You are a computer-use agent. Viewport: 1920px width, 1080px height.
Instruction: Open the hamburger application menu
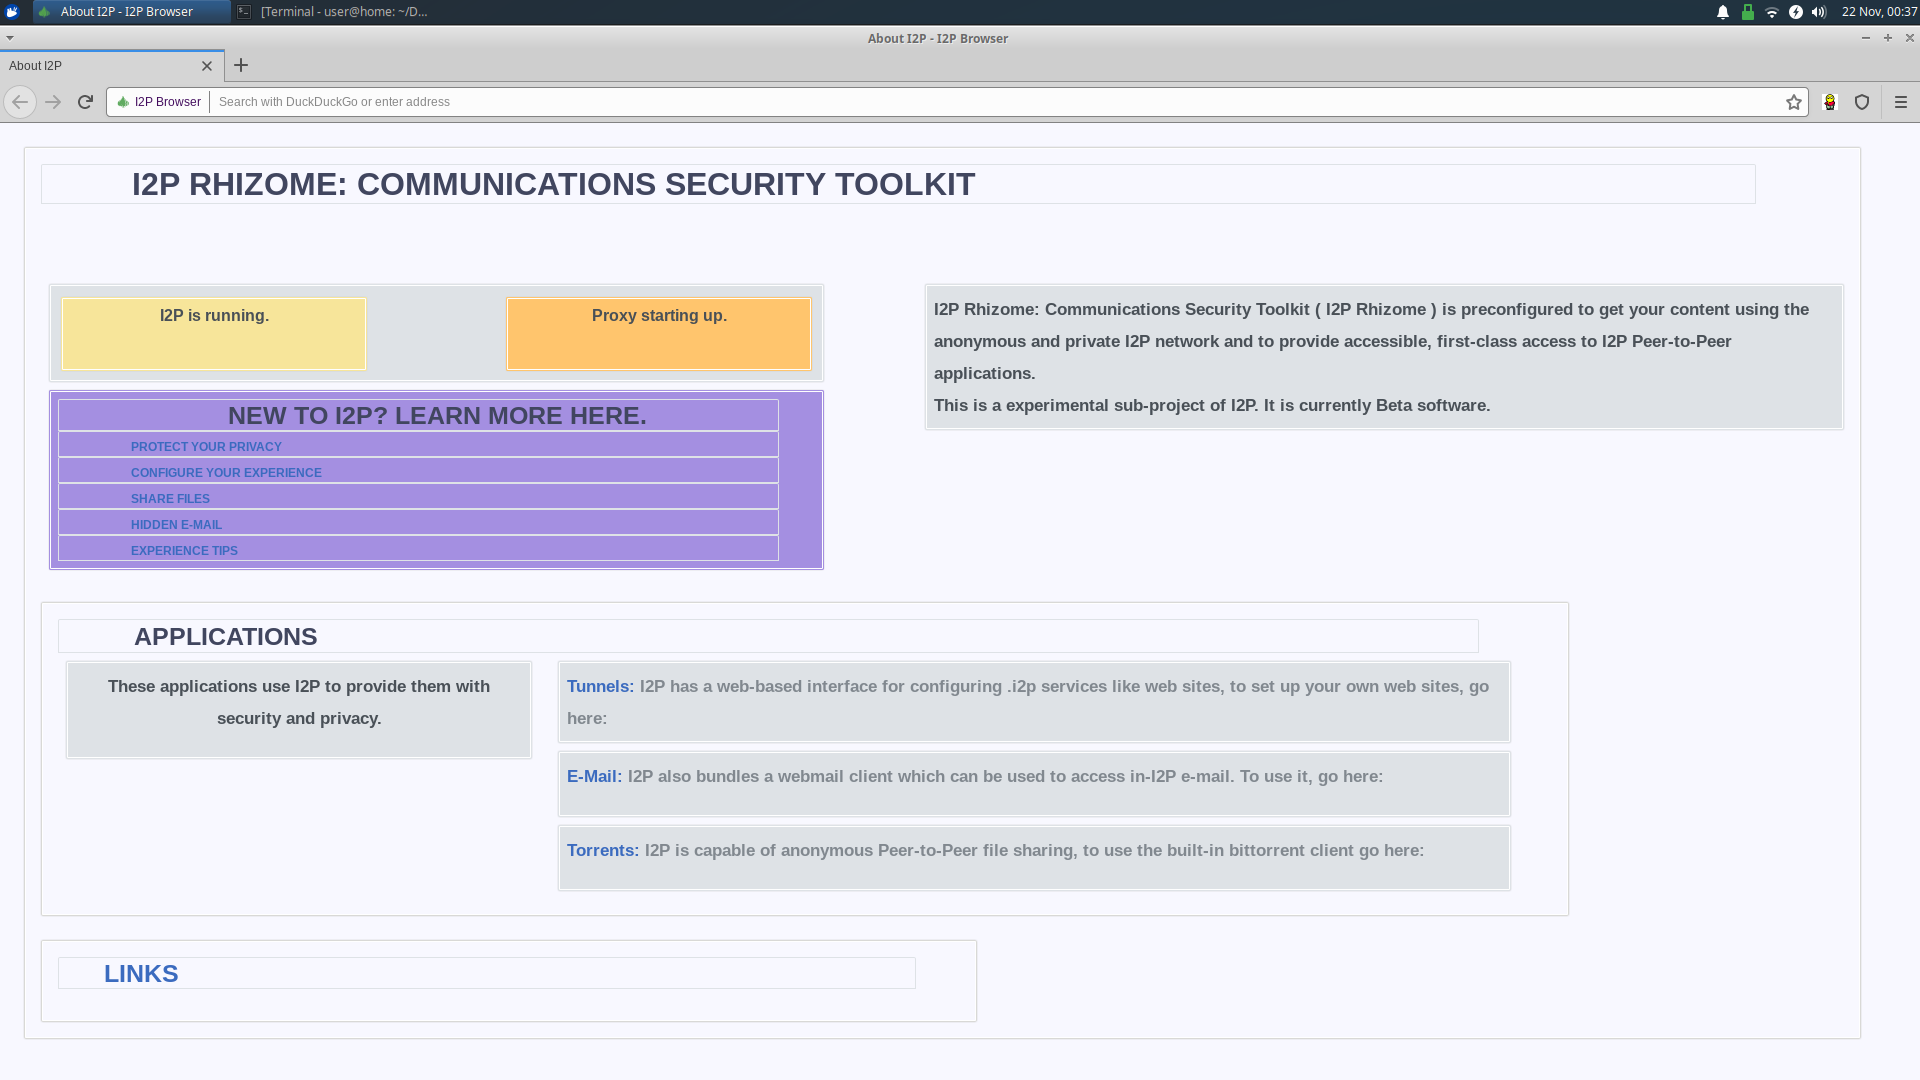tap(1901, 102)
